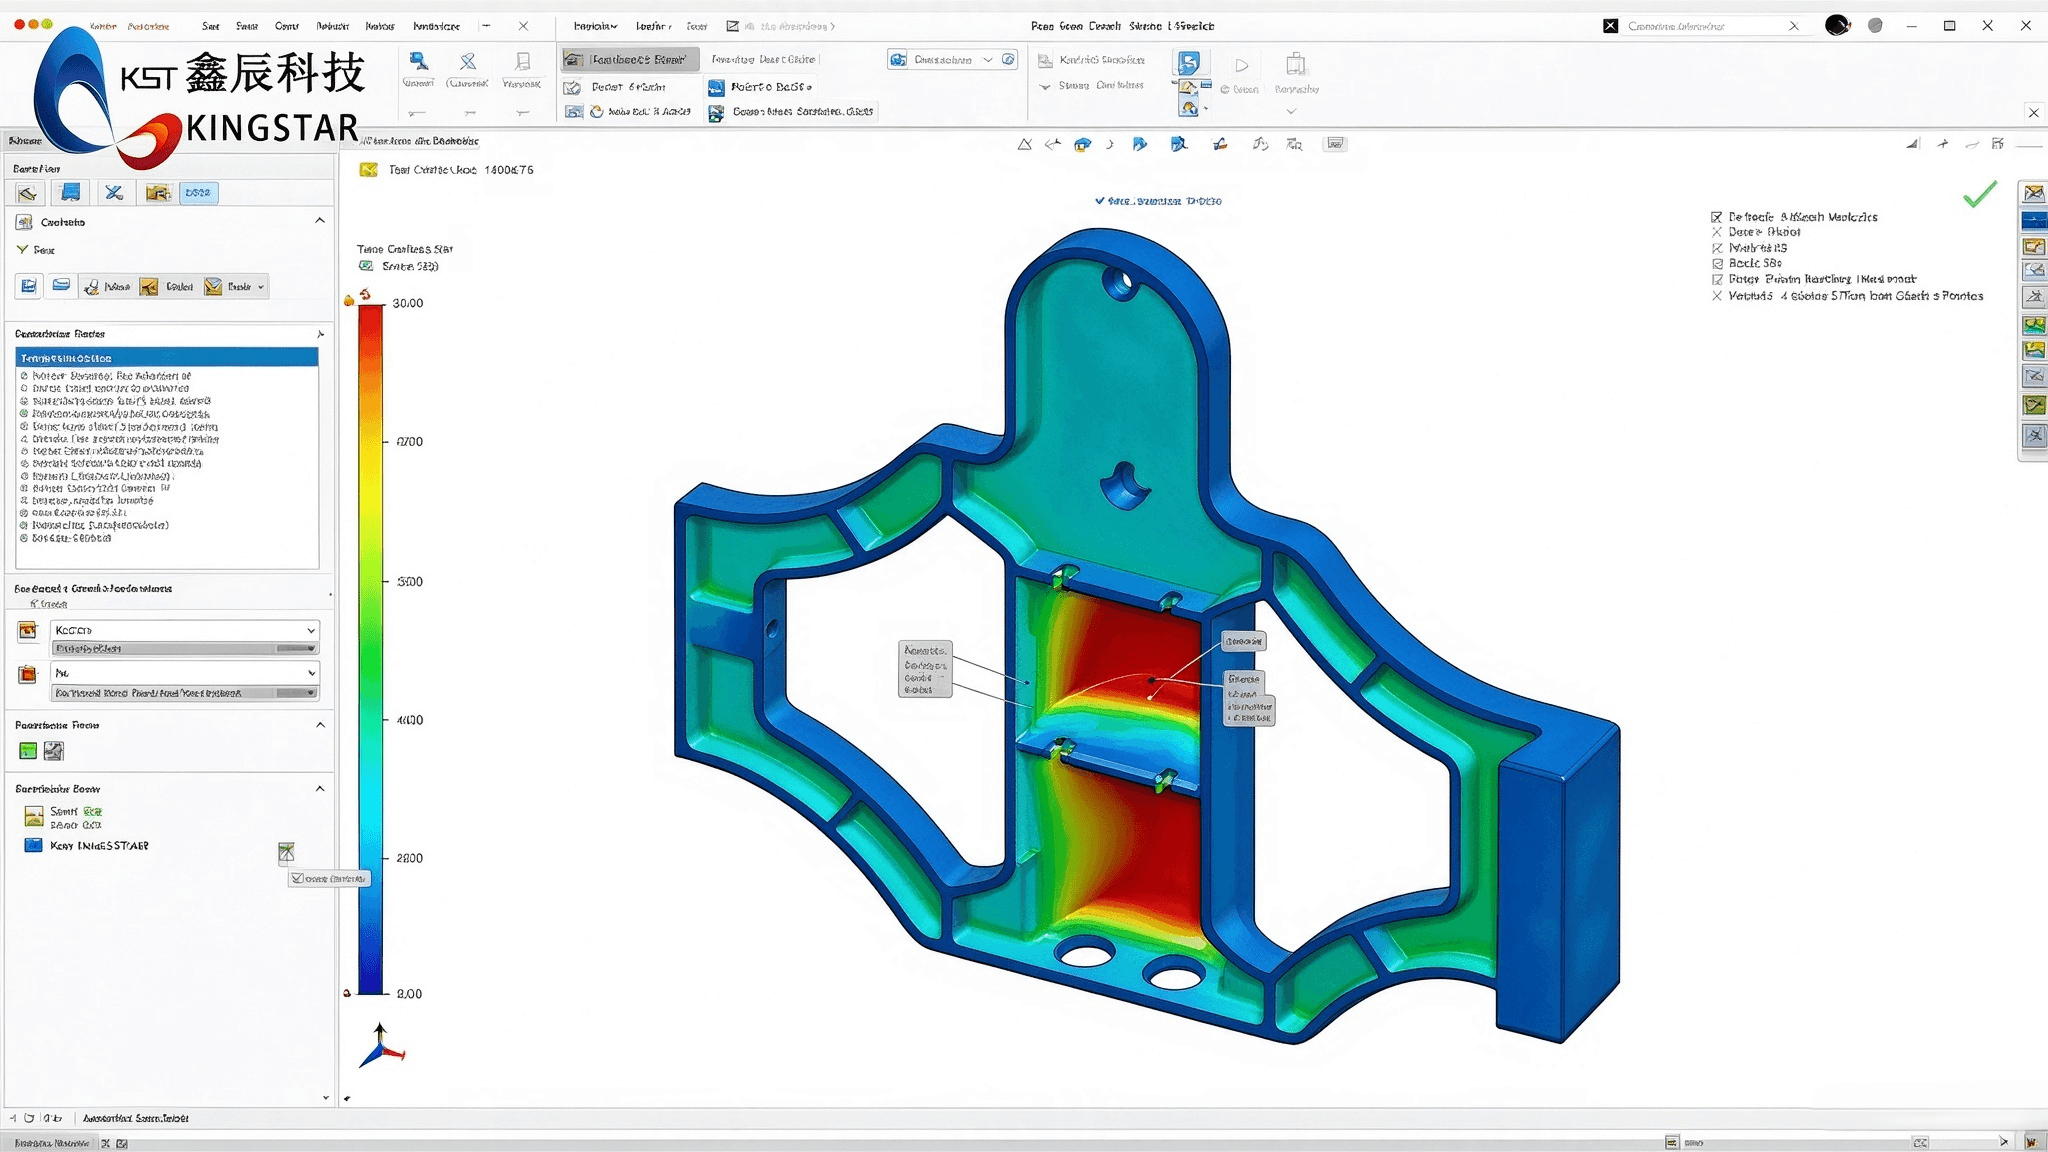Click the top orange marker on color legend

pos(349,299)
